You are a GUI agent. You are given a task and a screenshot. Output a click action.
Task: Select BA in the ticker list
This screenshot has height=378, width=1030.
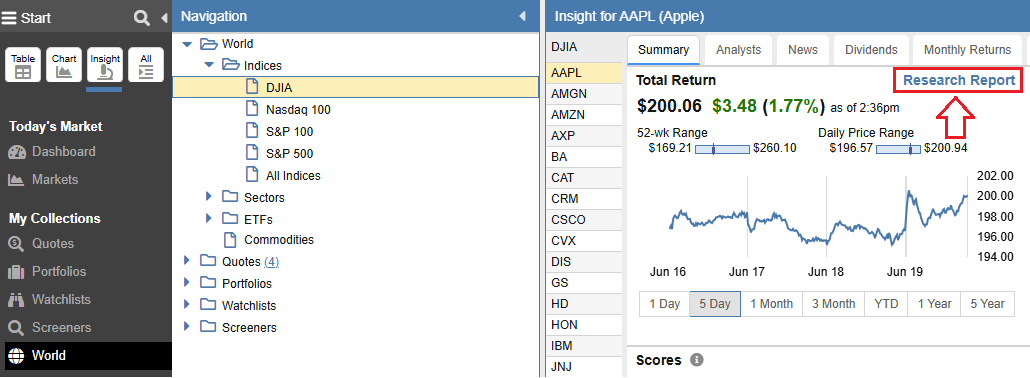click(x=584, y=156)
